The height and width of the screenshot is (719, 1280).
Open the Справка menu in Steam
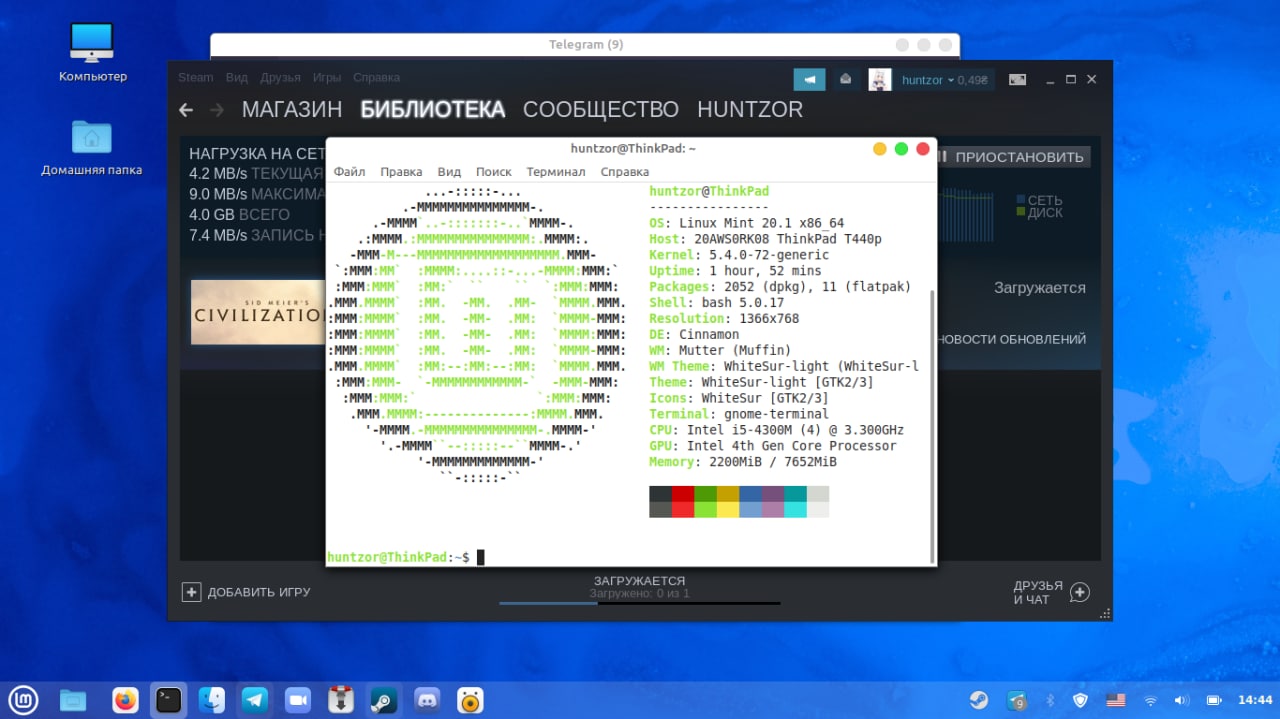(x=376, y=77)
